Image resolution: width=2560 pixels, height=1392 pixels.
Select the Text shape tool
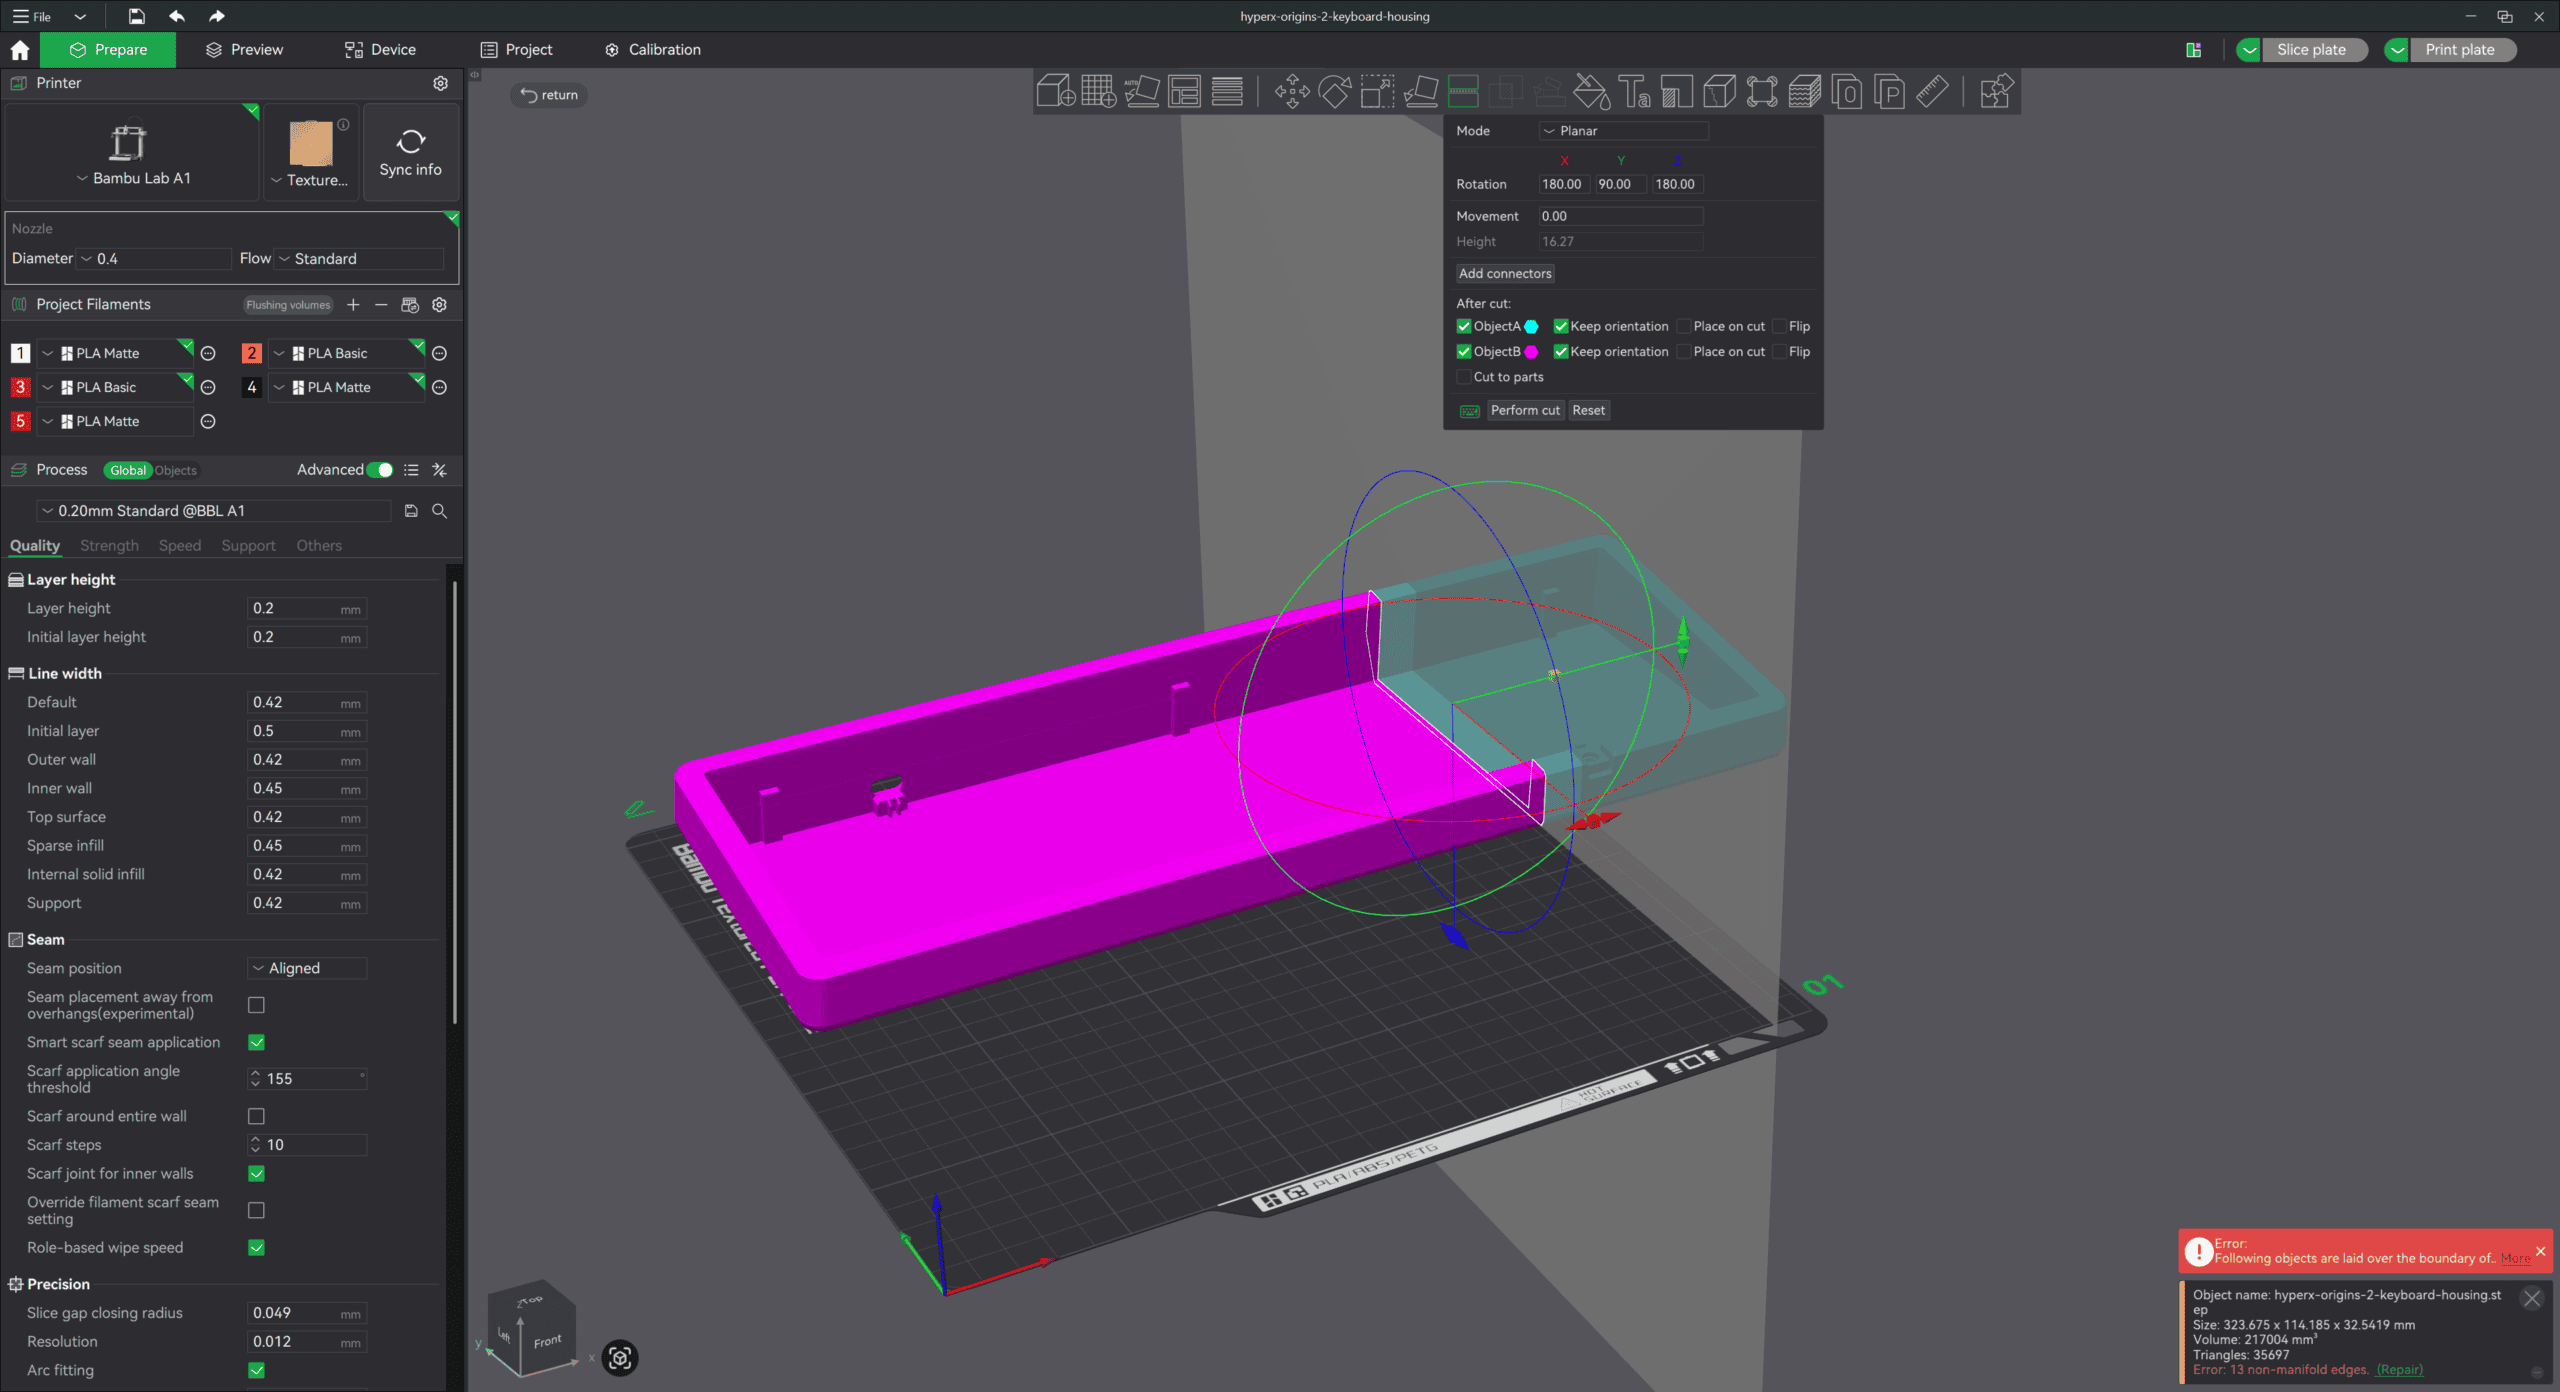pyautogui.click(x=1634, y=92)
